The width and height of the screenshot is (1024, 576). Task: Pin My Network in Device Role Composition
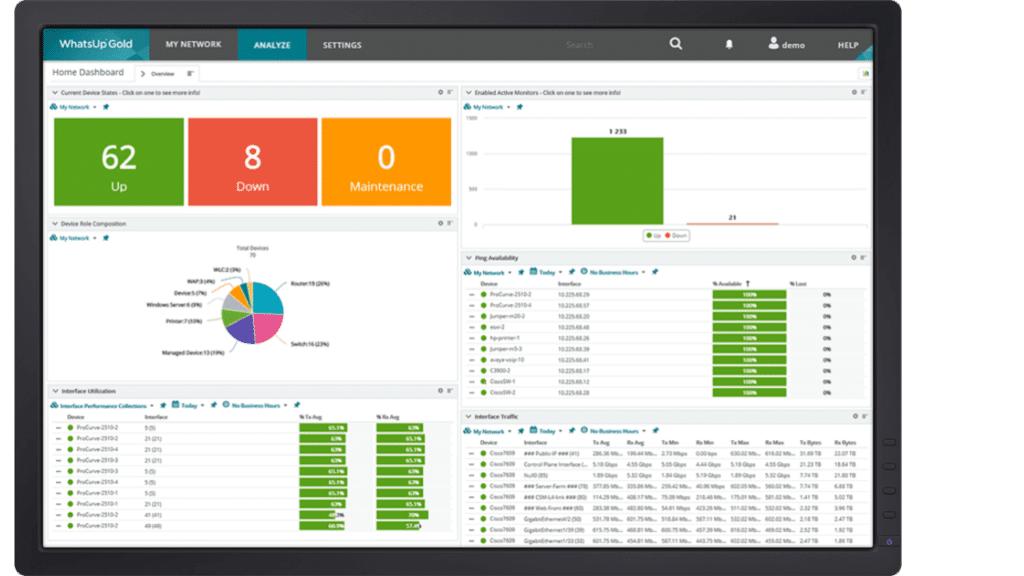pos(106,238)
